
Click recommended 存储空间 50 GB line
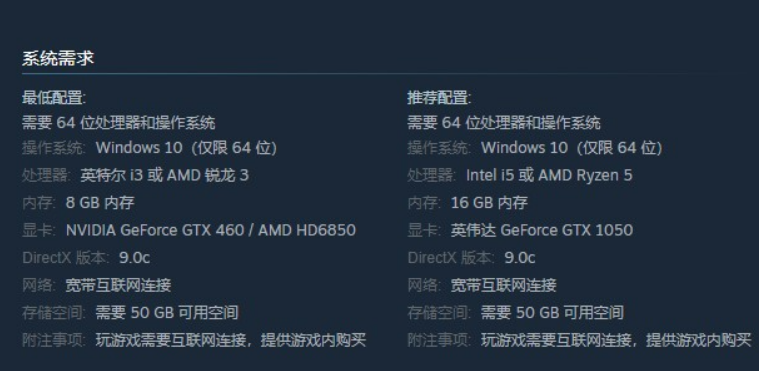tap(516, 313)
